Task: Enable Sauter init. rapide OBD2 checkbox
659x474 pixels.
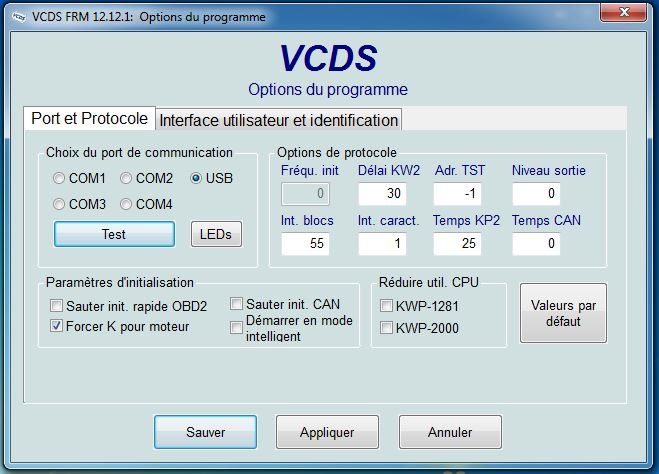Action: point(56,305)
